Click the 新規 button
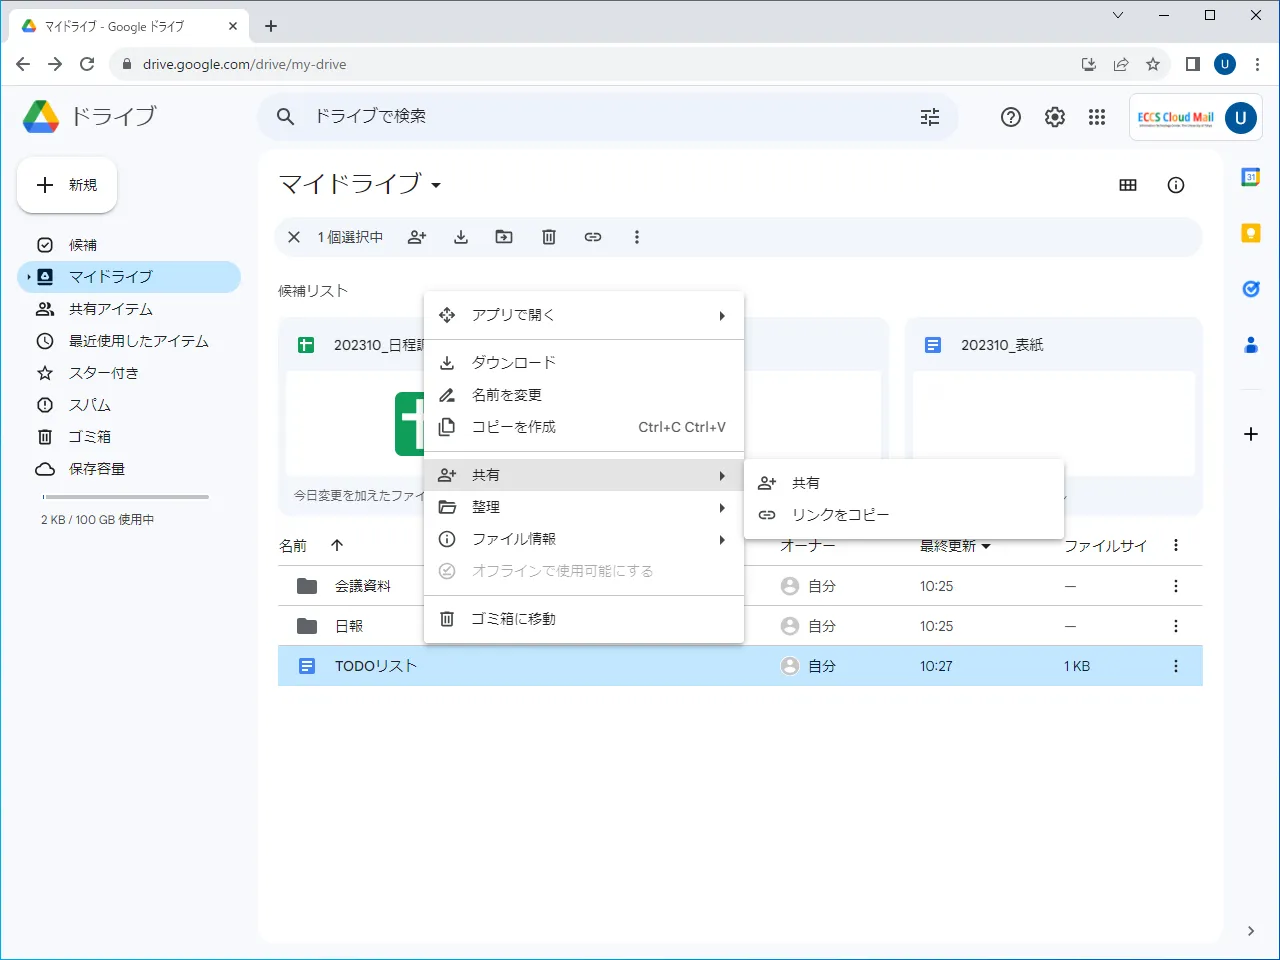The image size is (1280, 960). (67, 185)
